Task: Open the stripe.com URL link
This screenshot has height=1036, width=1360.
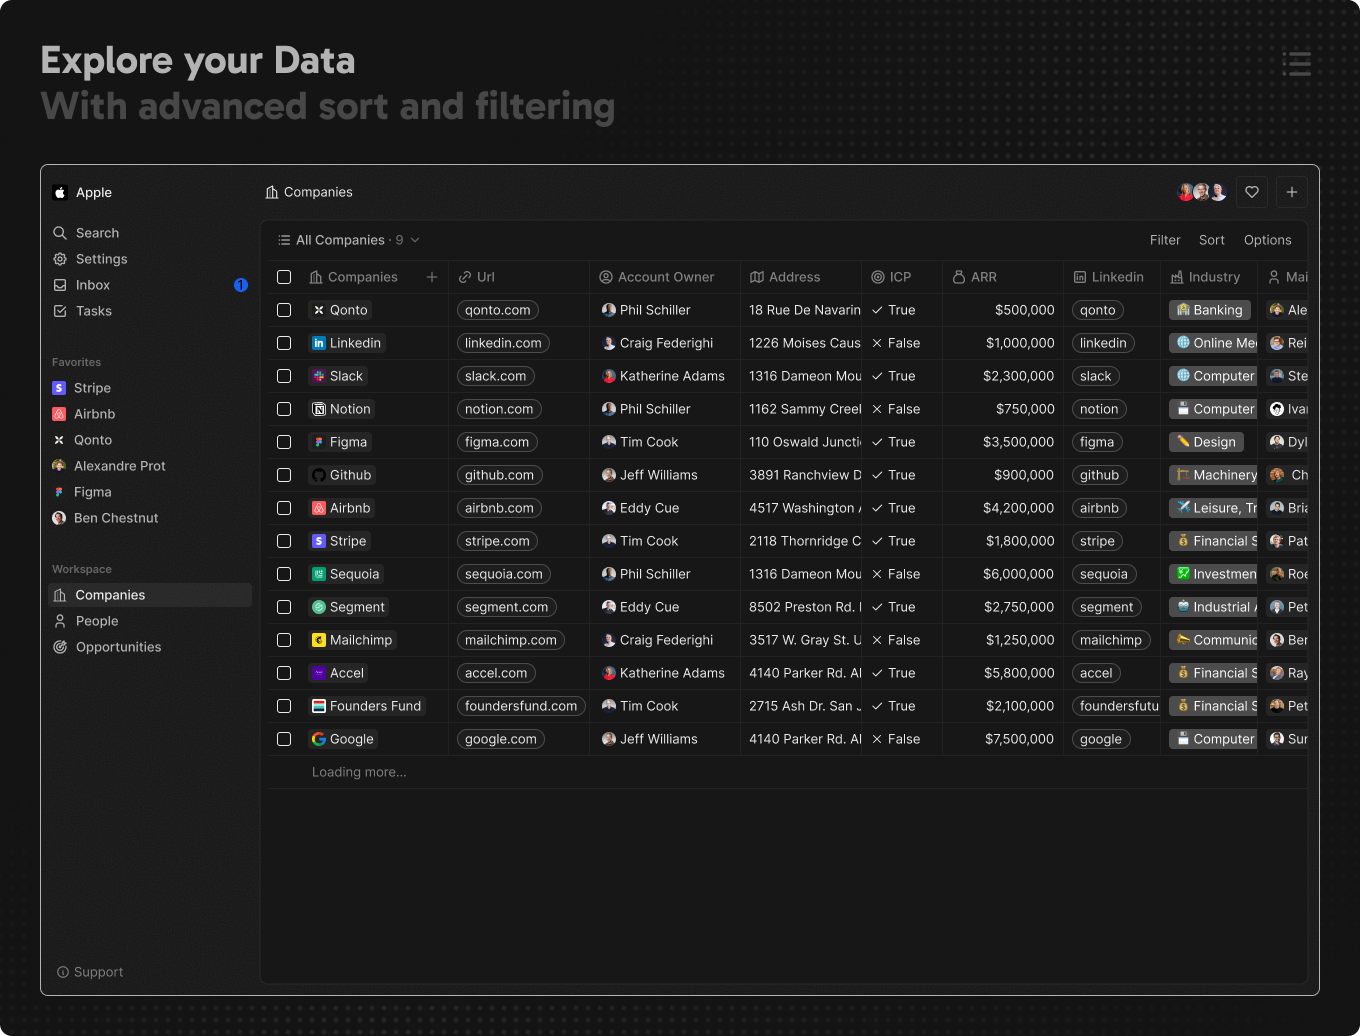Action: (x=497, y=541)
